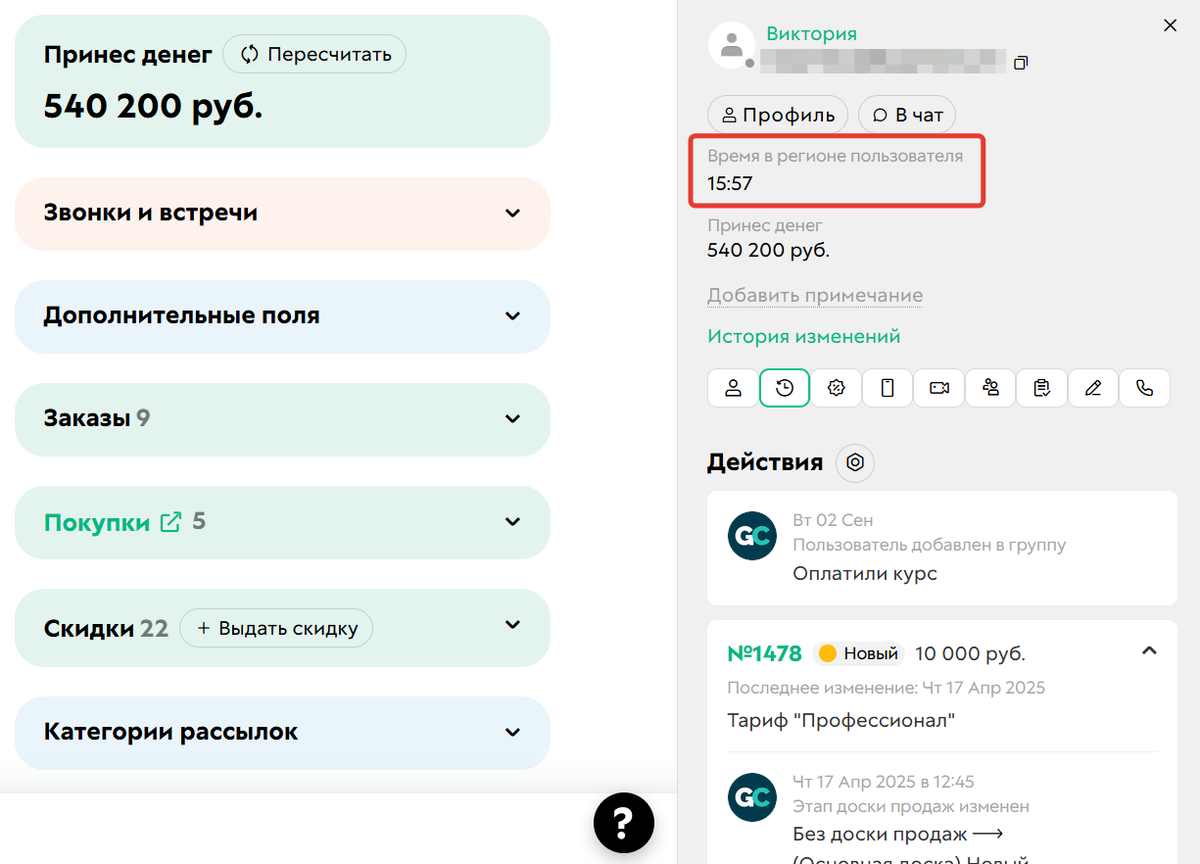Image resolution: width=1200 pixels, height=864 pixels.
Task: Open the Профиль tab
Action: (777, 114)
